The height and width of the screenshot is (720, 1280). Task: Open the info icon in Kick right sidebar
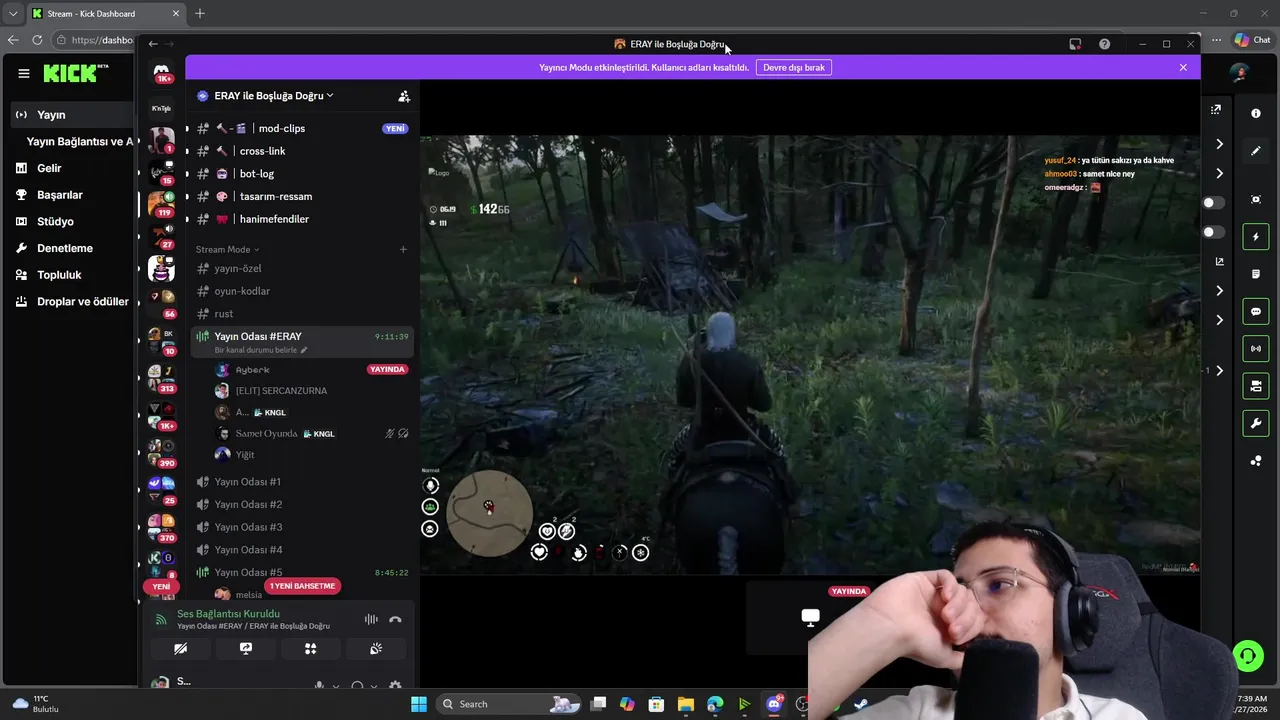[1256, 113]
